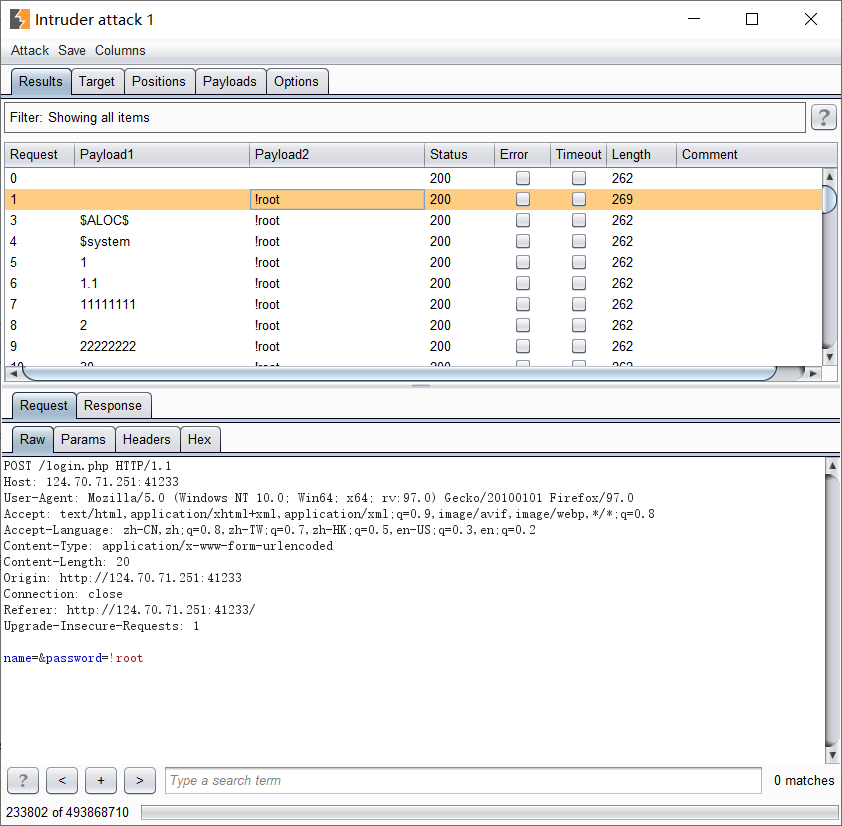Screen dimensions: 842x826
Task: Toggle Timeout checkbox in highlighted request 1
Action: coord(579,199)
